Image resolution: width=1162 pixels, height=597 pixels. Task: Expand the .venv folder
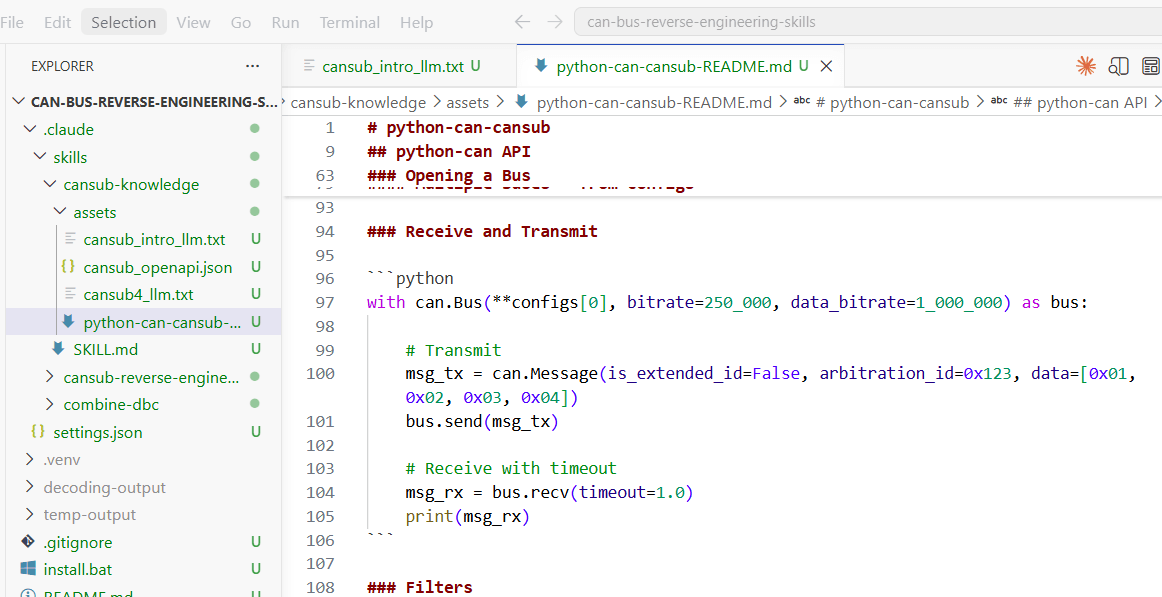coord(30,459)
